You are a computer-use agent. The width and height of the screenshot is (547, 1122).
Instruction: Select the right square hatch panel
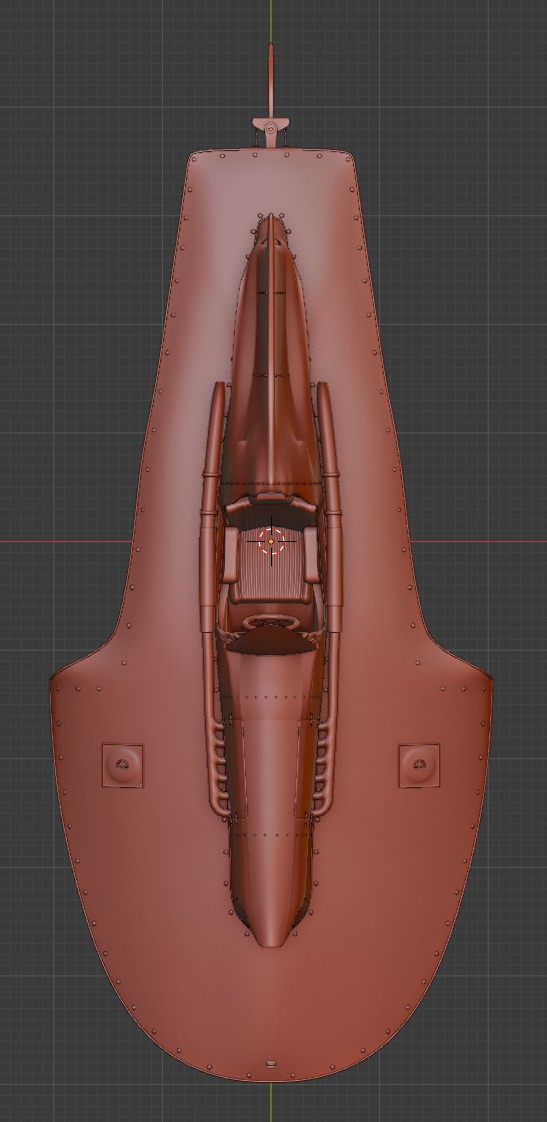pyautogui.click(x=420, y=765)
